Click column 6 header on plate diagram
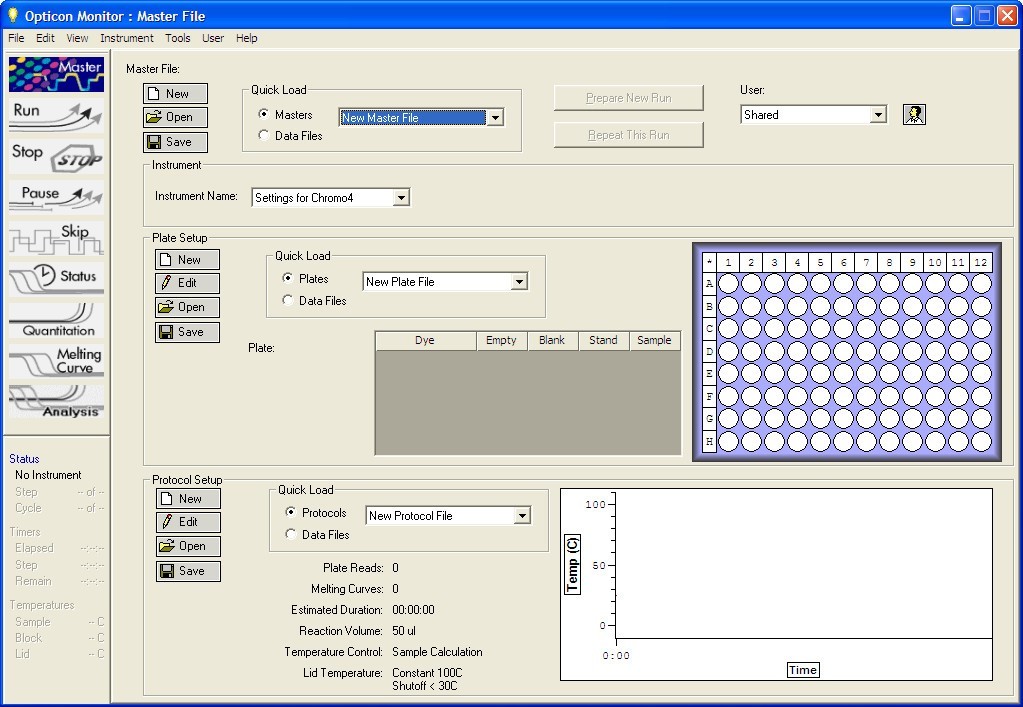 [843, 262]
